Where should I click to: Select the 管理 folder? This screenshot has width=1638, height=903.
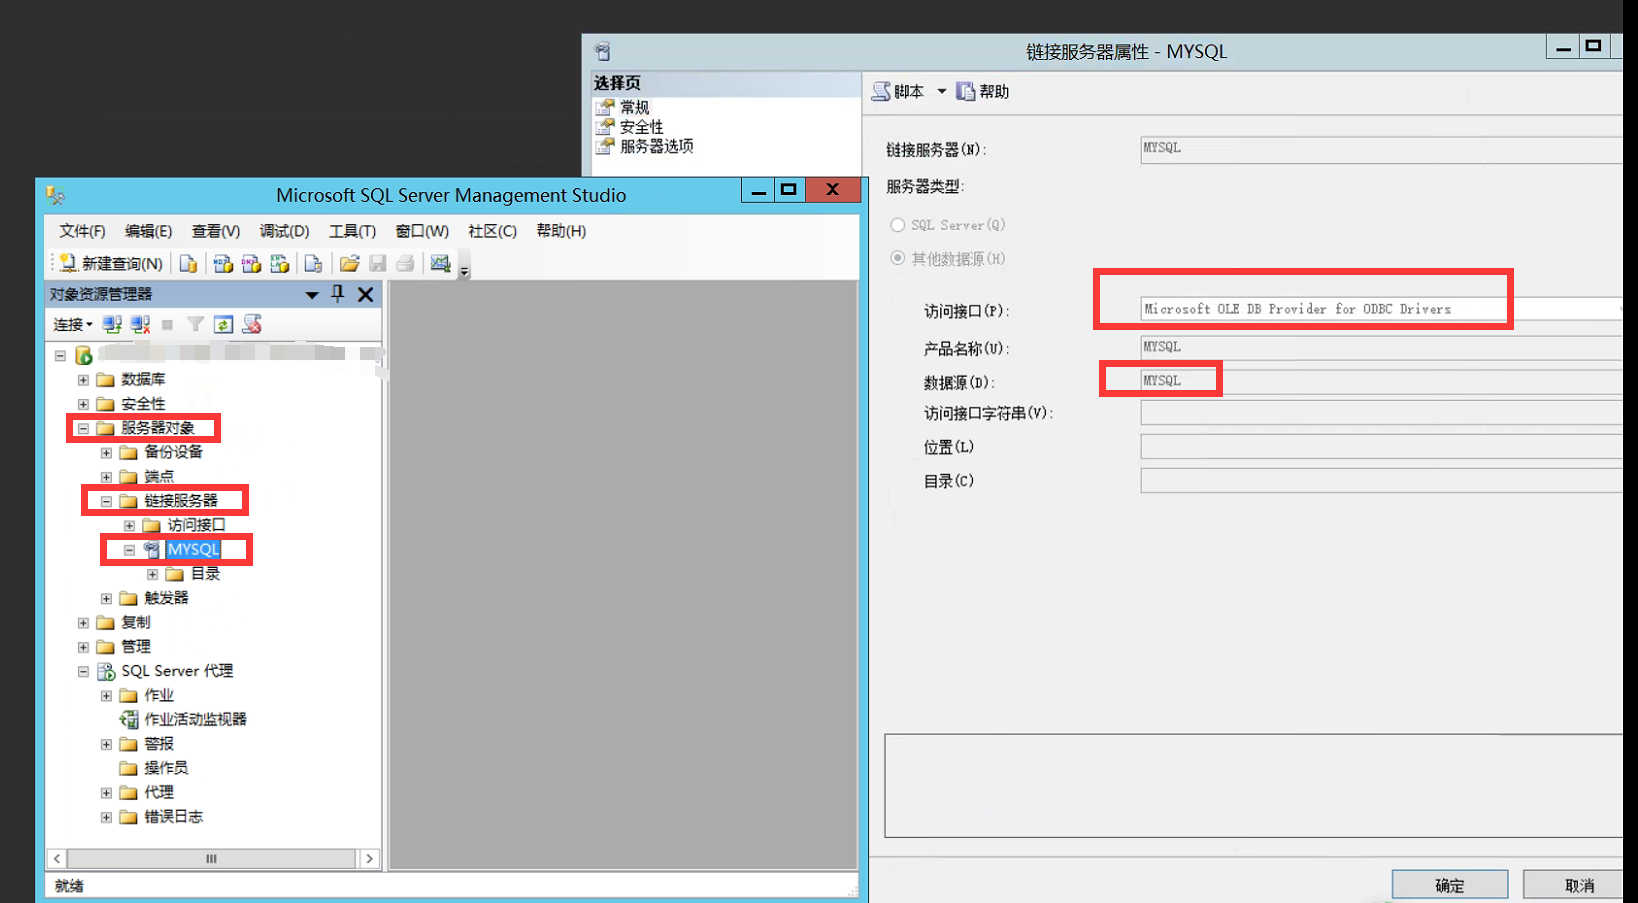point(135,646)
